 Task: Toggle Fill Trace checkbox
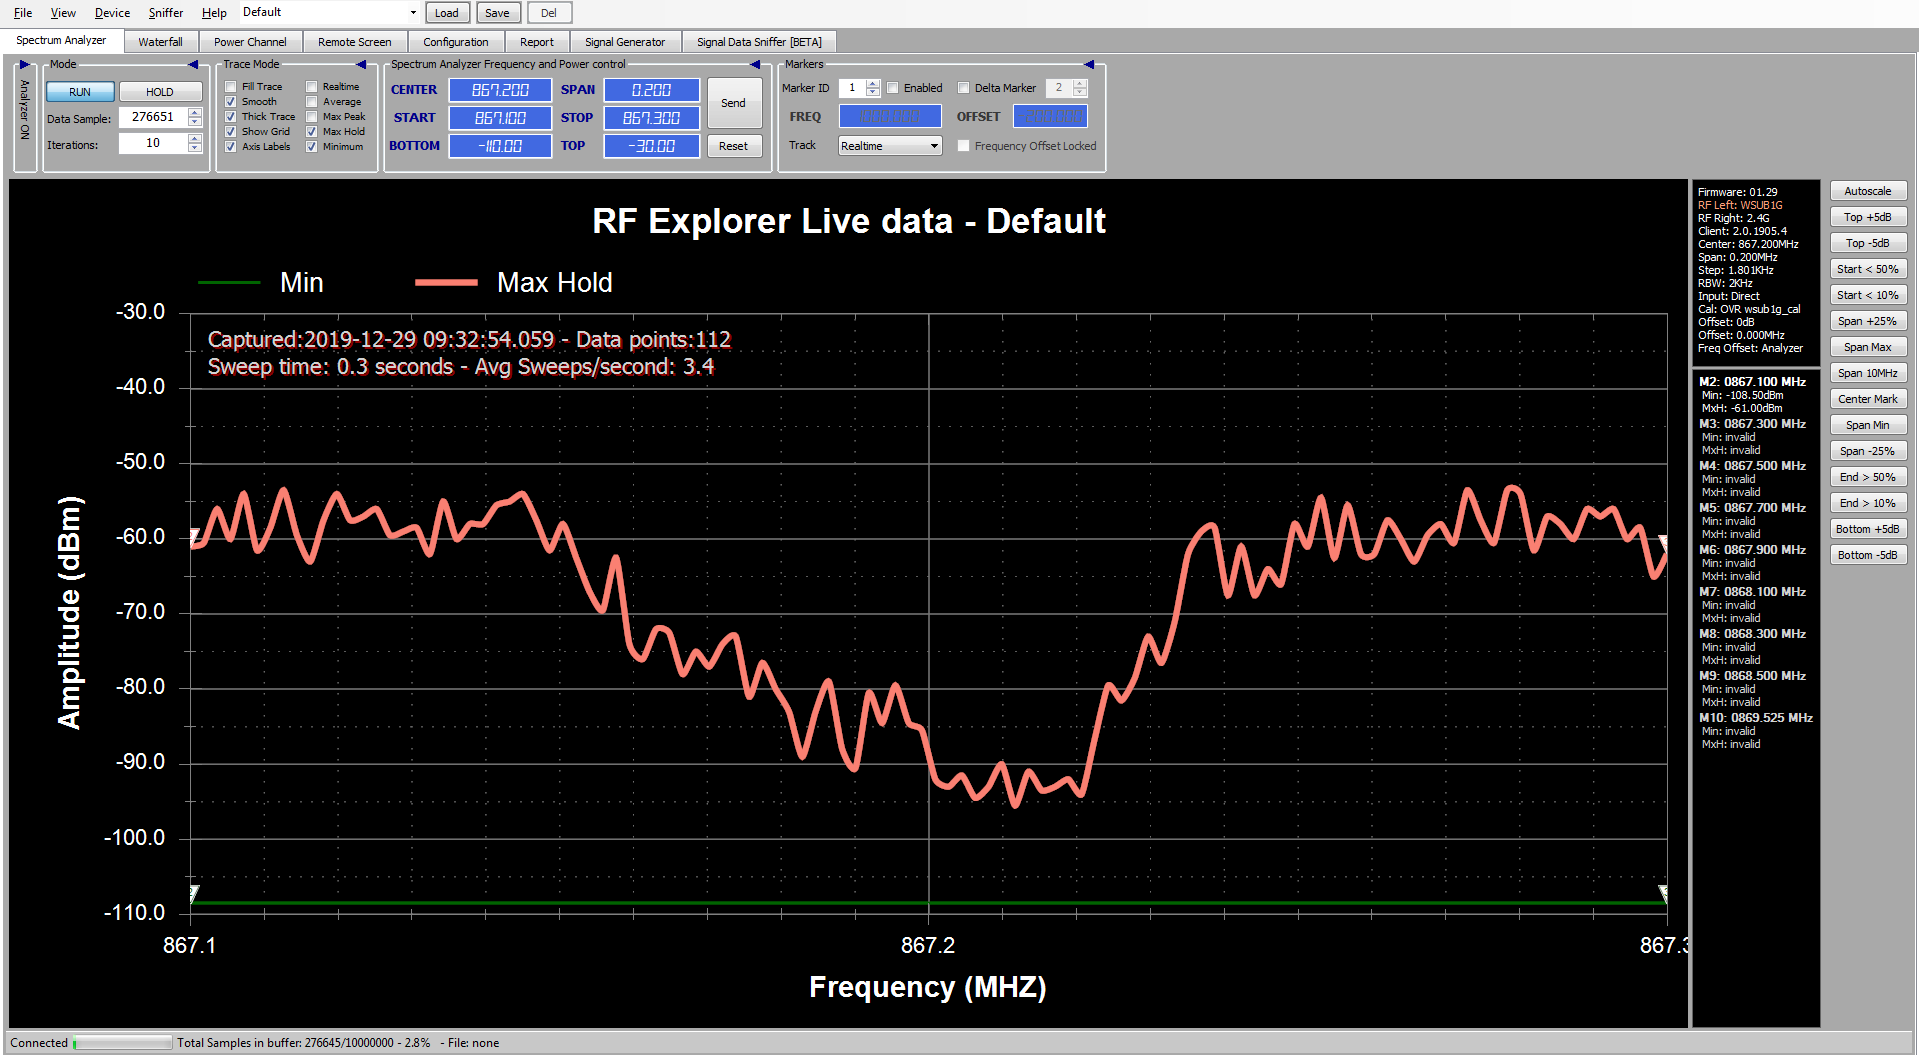point(231,87)
